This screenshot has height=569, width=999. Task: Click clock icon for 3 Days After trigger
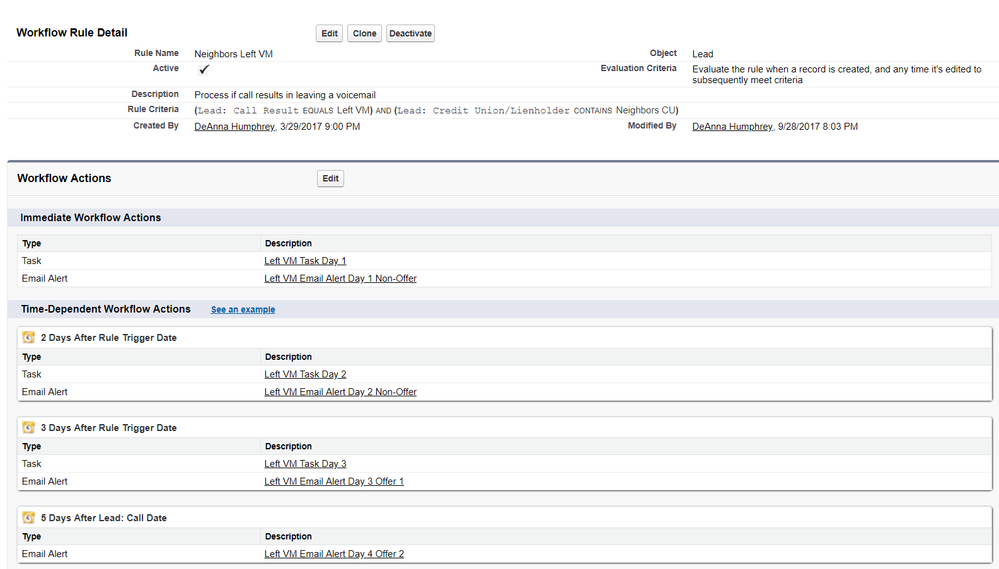point(29,428)
